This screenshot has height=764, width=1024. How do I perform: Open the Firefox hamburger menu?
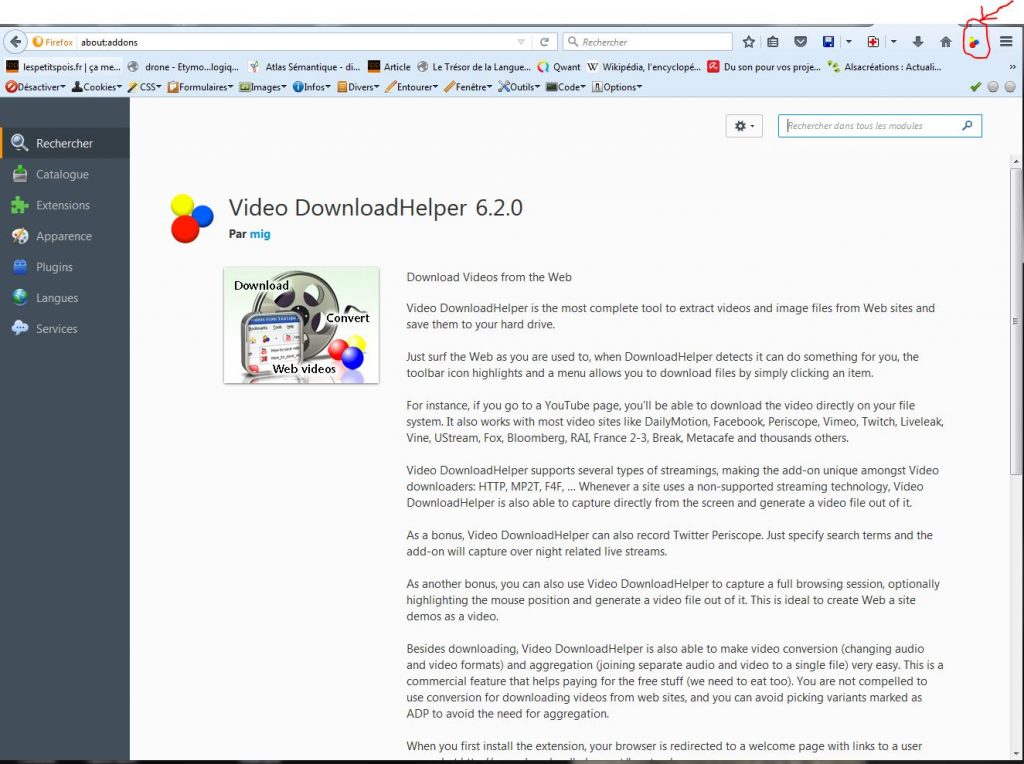(x=1006, y=42)
